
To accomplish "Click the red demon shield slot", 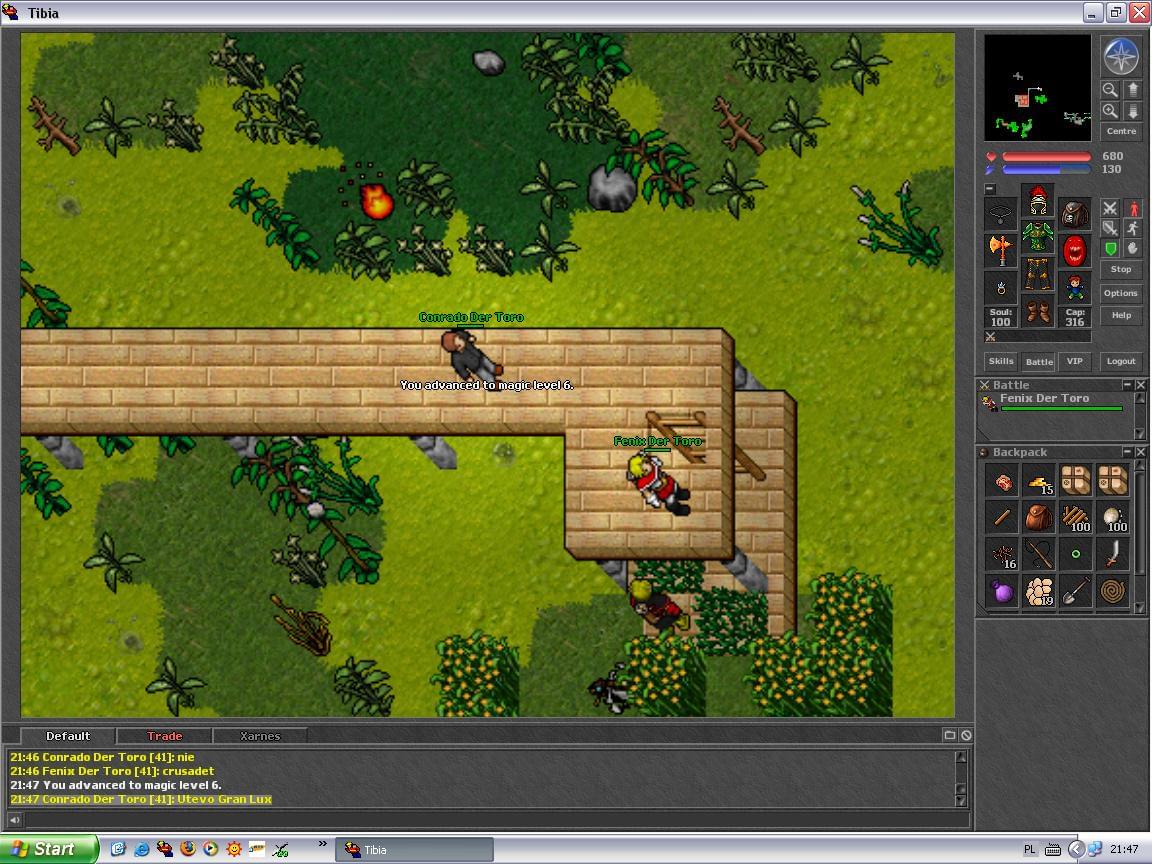I will [x=1074, y=251].
